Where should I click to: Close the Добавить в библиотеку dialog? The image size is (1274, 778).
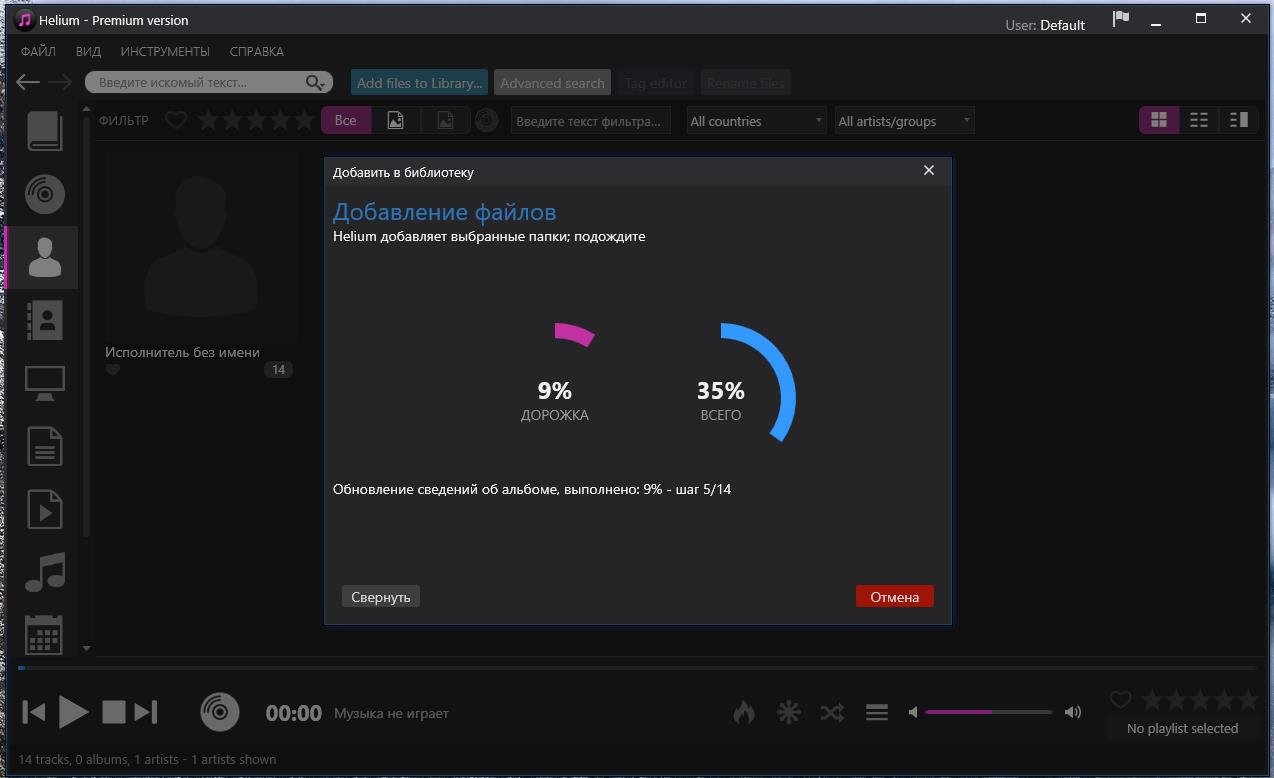click(929, 170)
